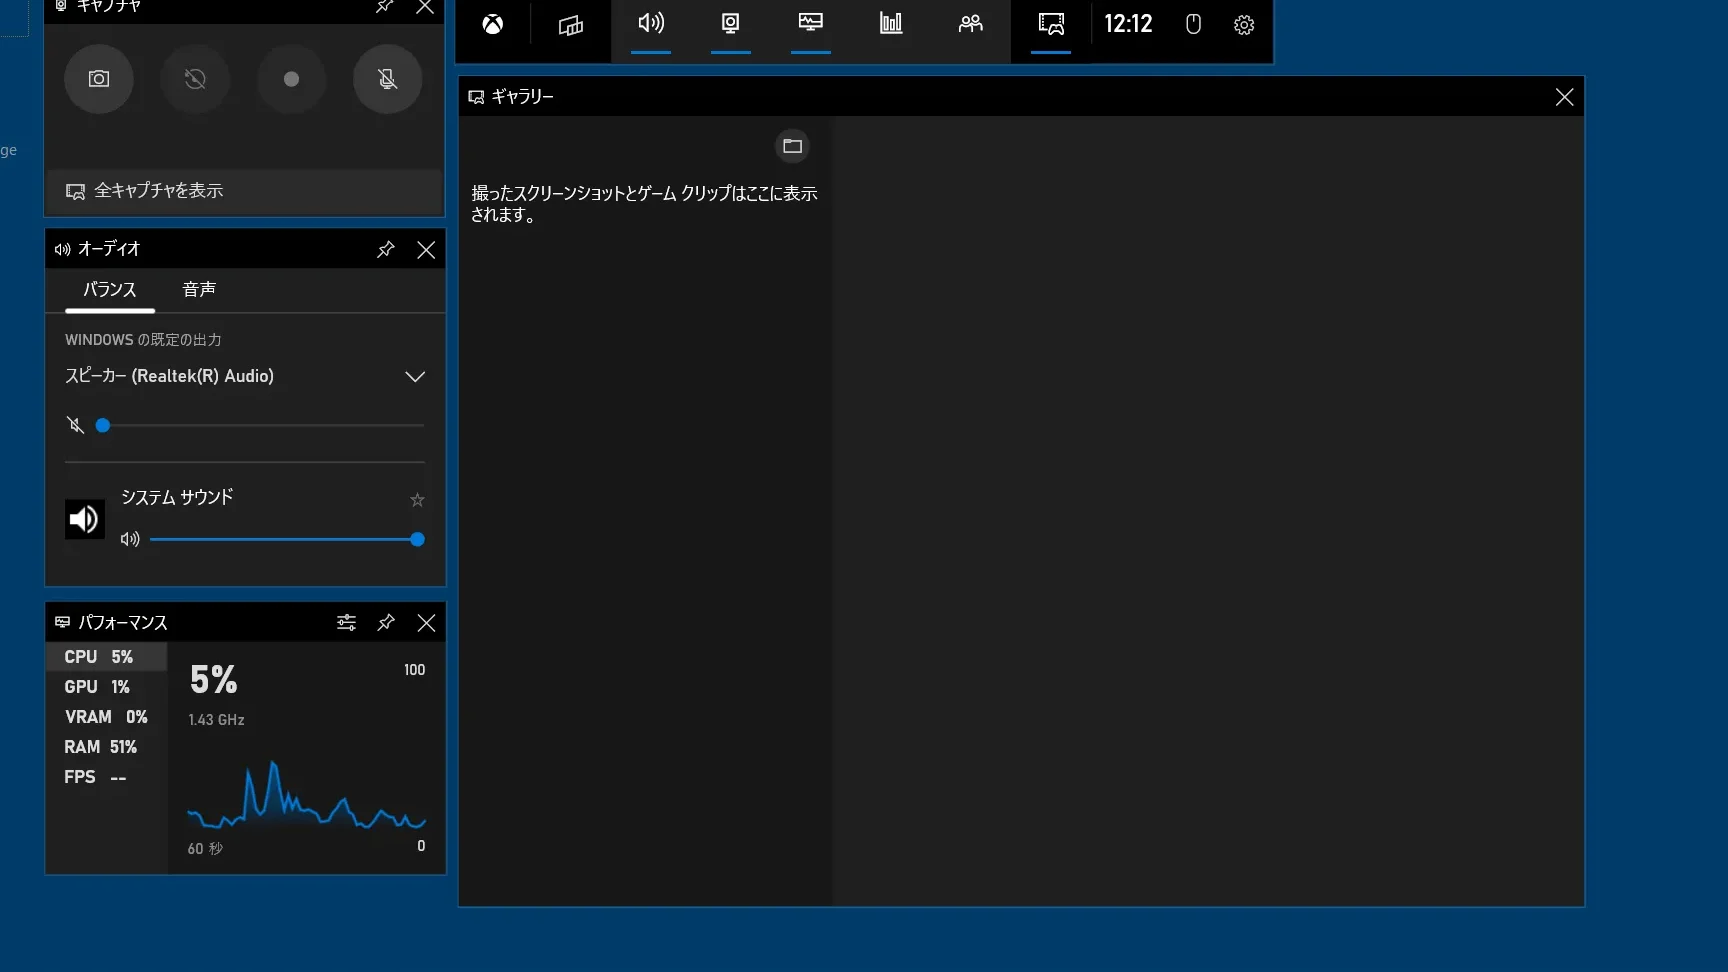Viewport: 1728px width, 972px height.
Task: Click 全キャプチャを表示 button
Action: [x=158, y=191]
